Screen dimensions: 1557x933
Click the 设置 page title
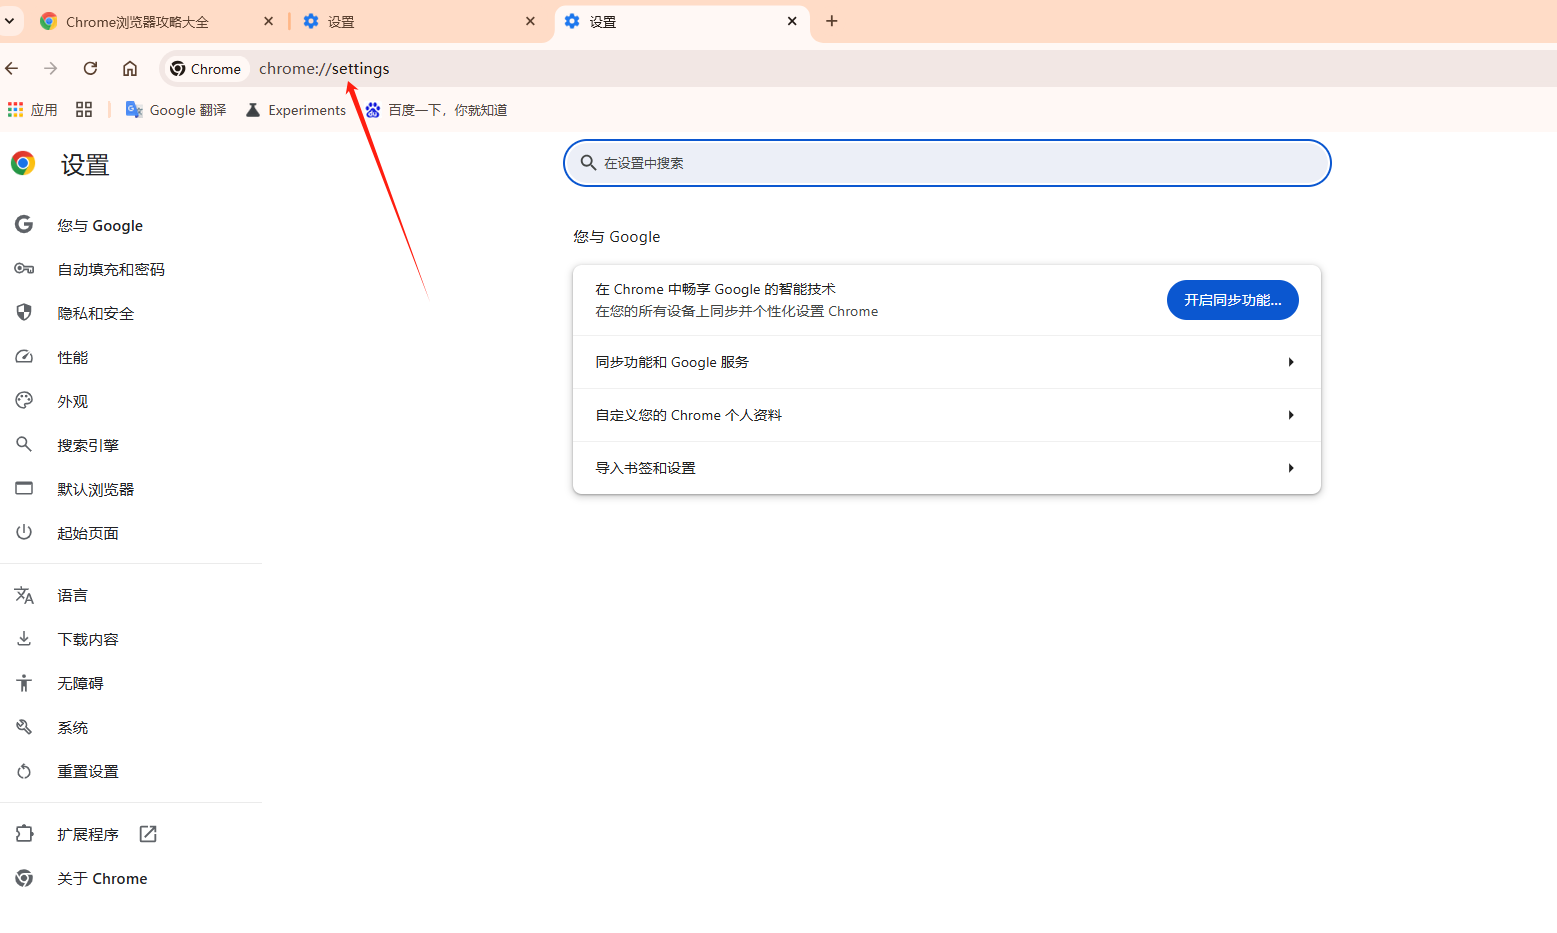click(85, 165)
